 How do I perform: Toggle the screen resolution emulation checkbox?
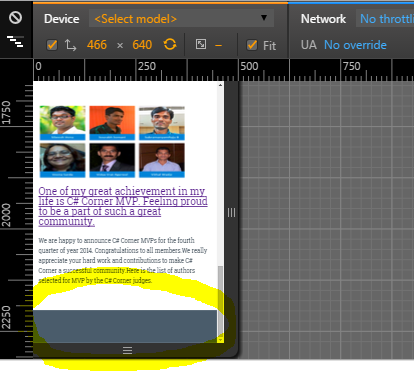(x=52, y=45)
